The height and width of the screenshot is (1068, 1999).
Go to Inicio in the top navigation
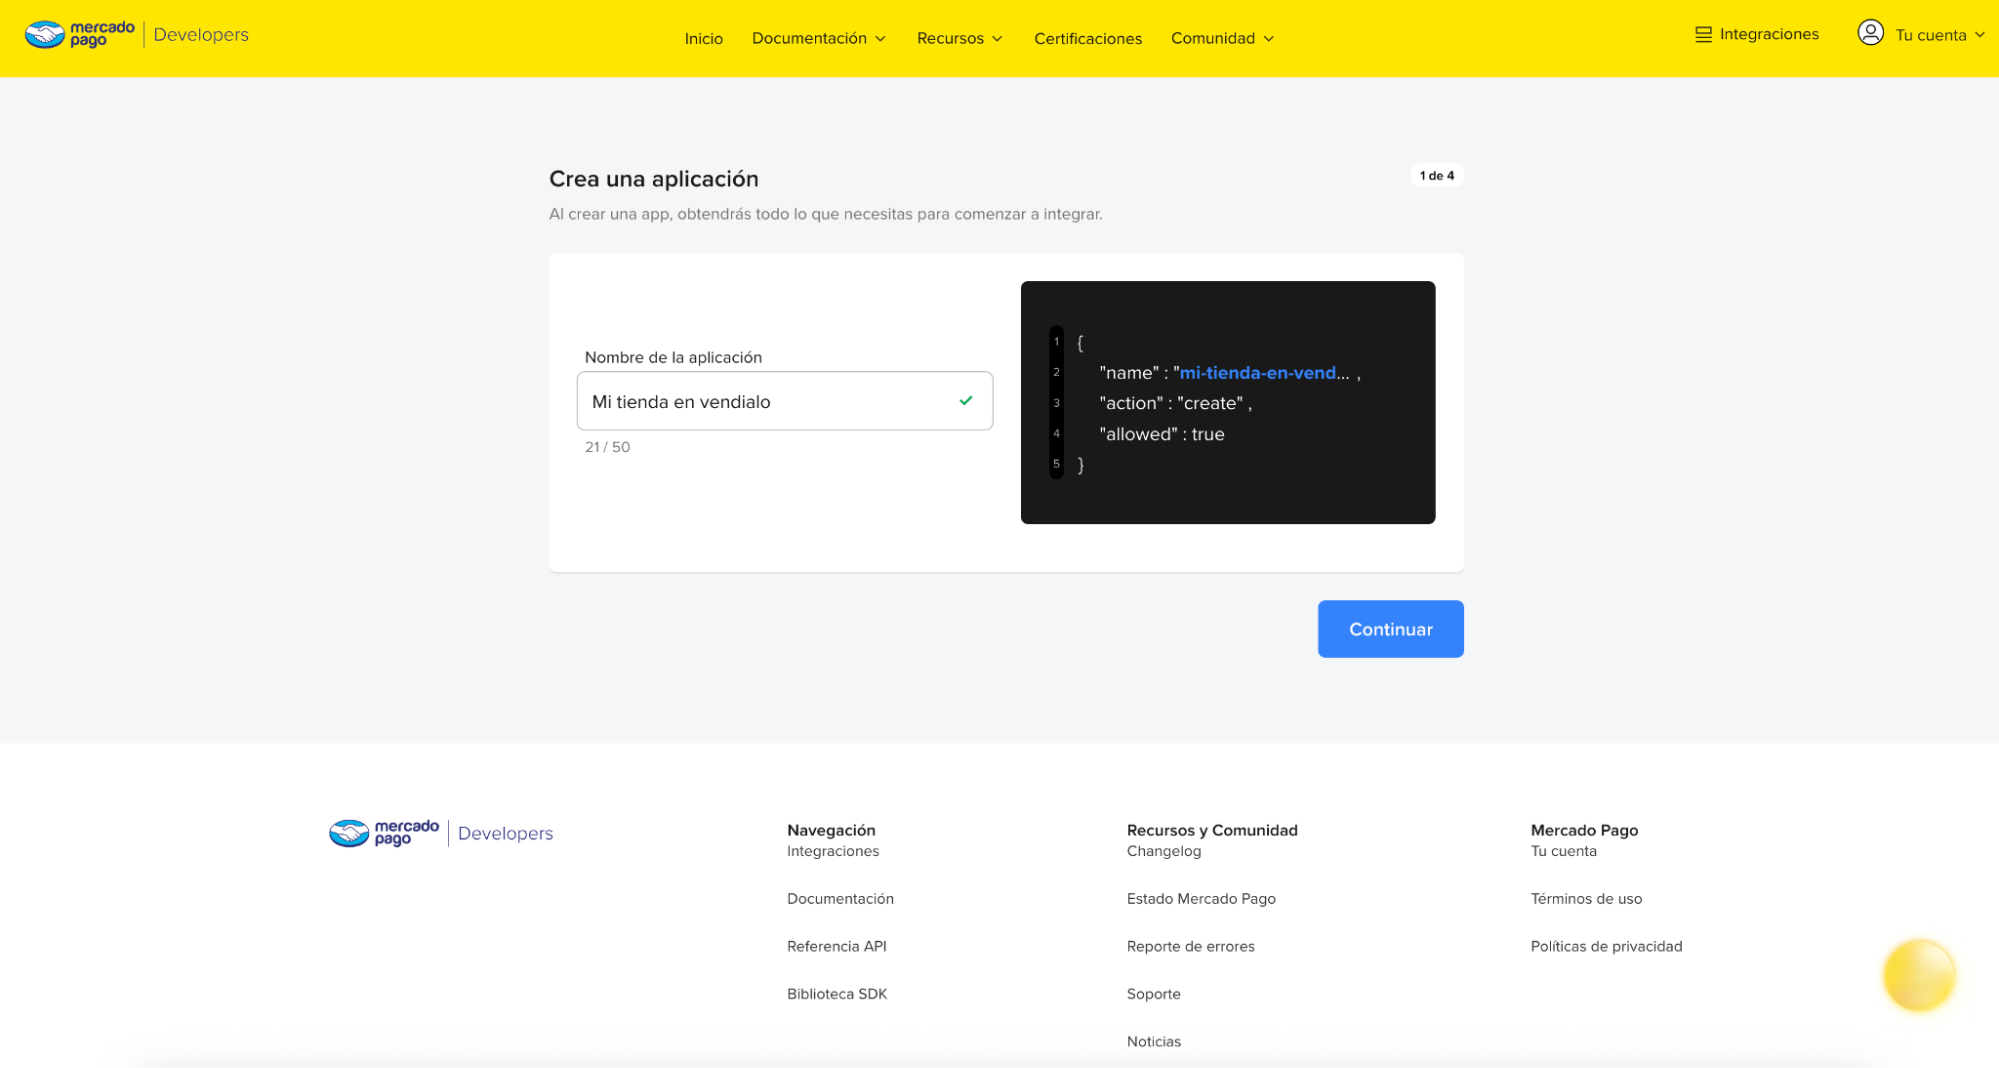pyautogui.click(x=703, y=38)
